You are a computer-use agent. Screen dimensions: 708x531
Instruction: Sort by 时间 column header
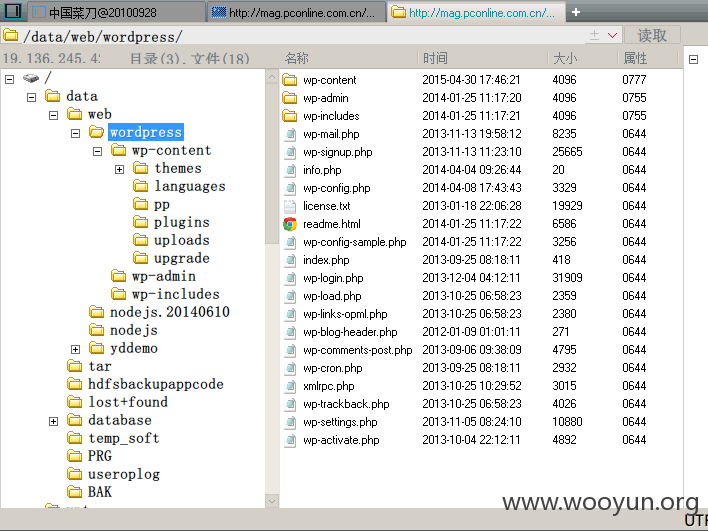tap(435, 58)
